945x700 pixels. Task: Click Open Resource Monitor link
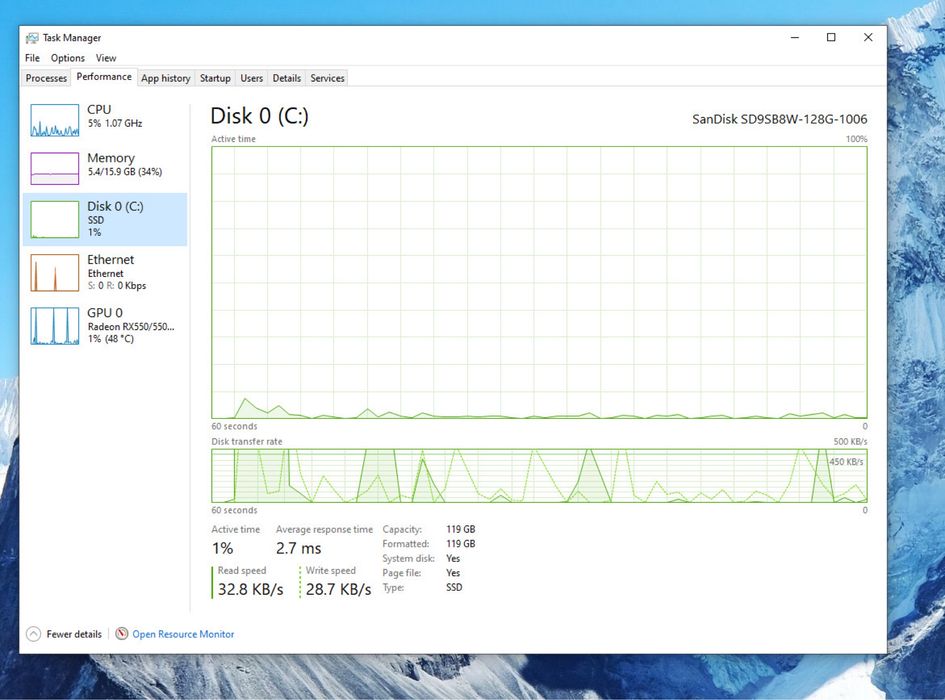coord(183,634)
